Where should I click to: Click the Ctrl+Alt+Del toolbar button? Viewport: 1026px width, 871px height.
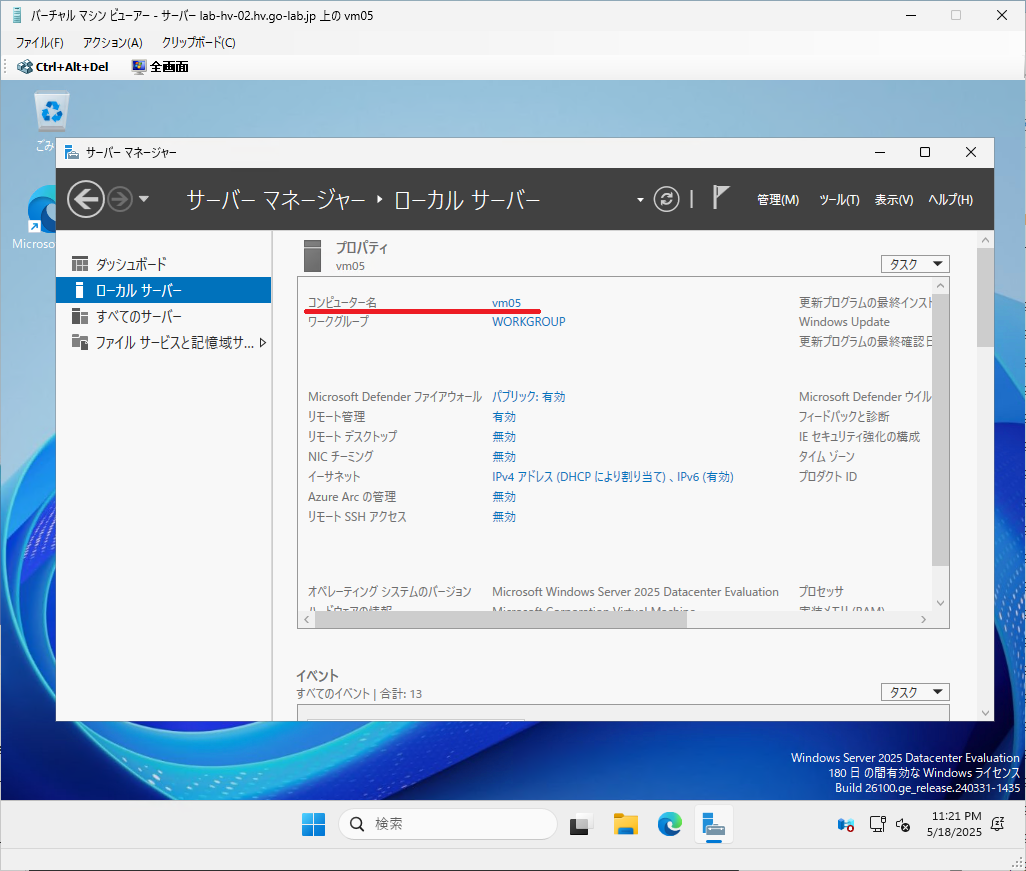coord(63,67)
